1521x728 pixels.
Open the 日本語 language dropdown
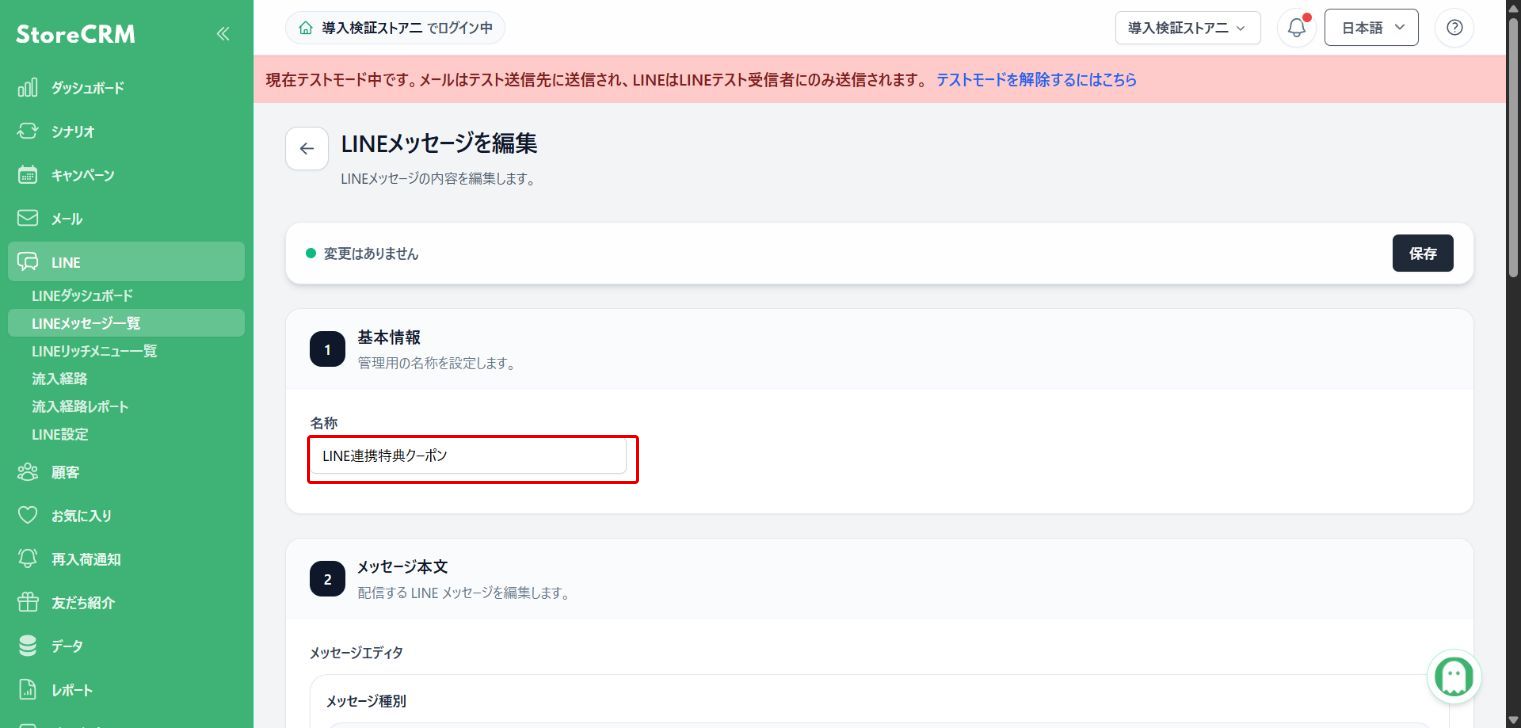(1371, 28)
